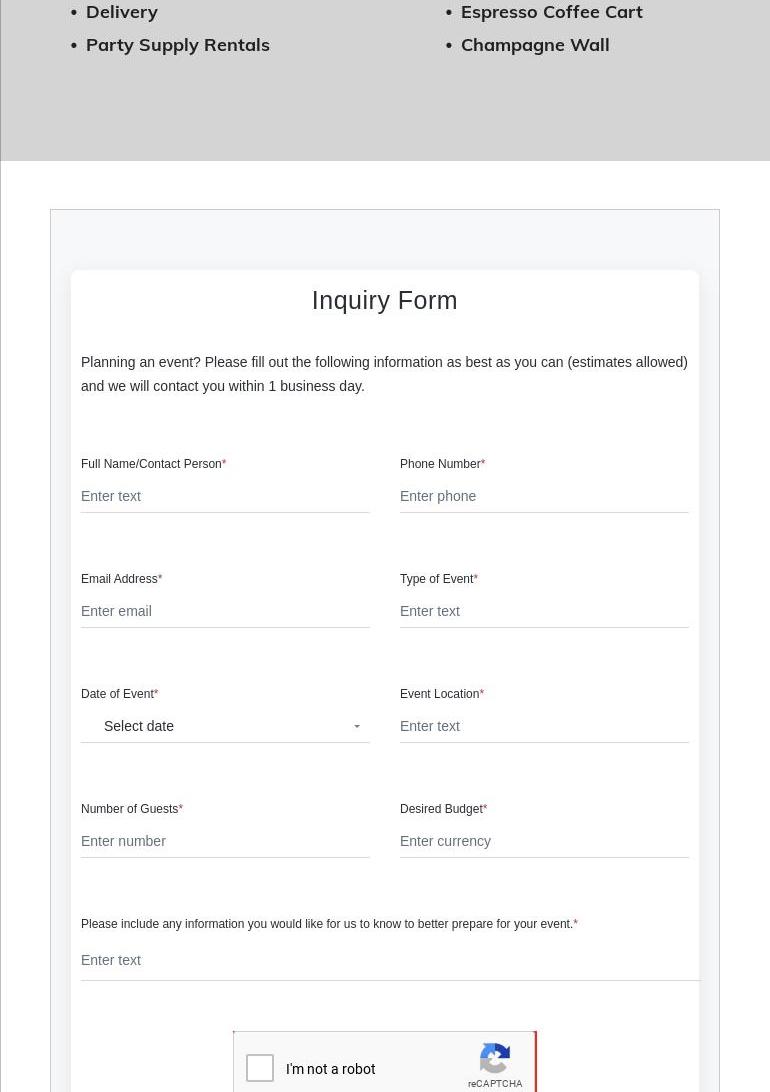Screen dimensions: 770x1092
Task: Click the Delivery list item
Action: (122, 12)
